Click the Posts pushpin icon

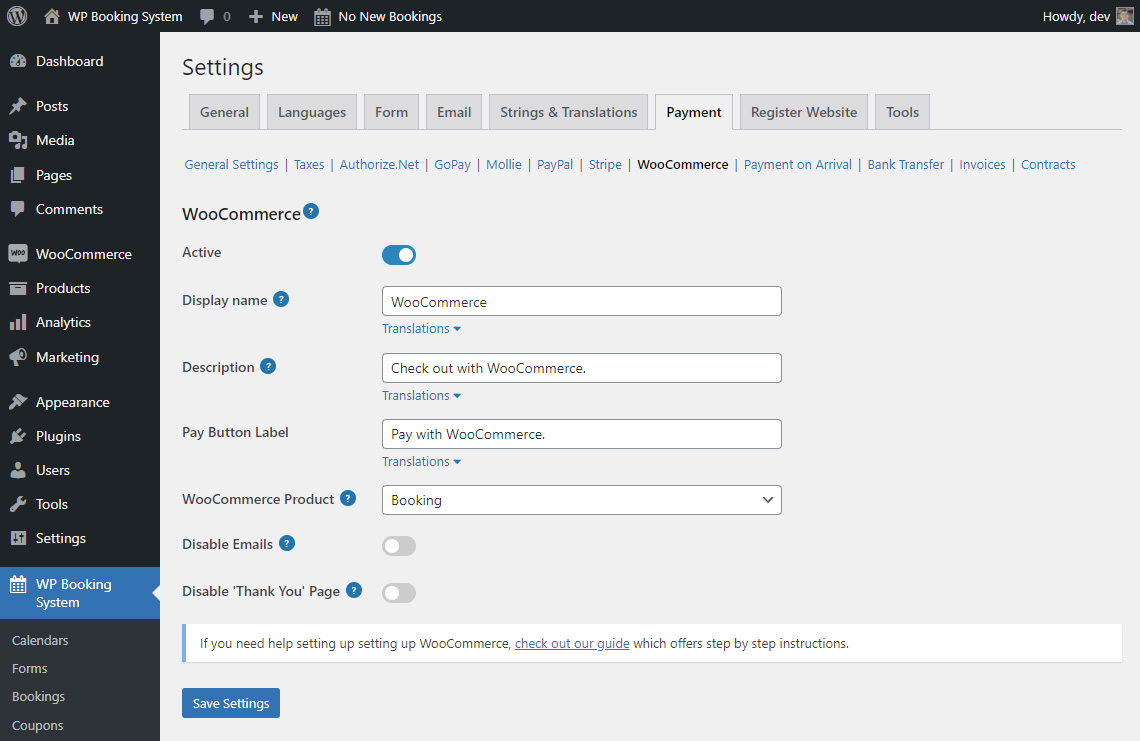point(18,106)
